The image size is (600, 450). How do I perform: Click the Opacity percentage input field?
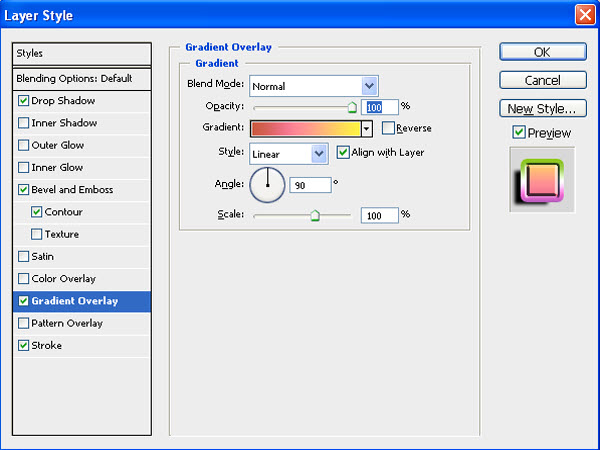coord(380,106)
